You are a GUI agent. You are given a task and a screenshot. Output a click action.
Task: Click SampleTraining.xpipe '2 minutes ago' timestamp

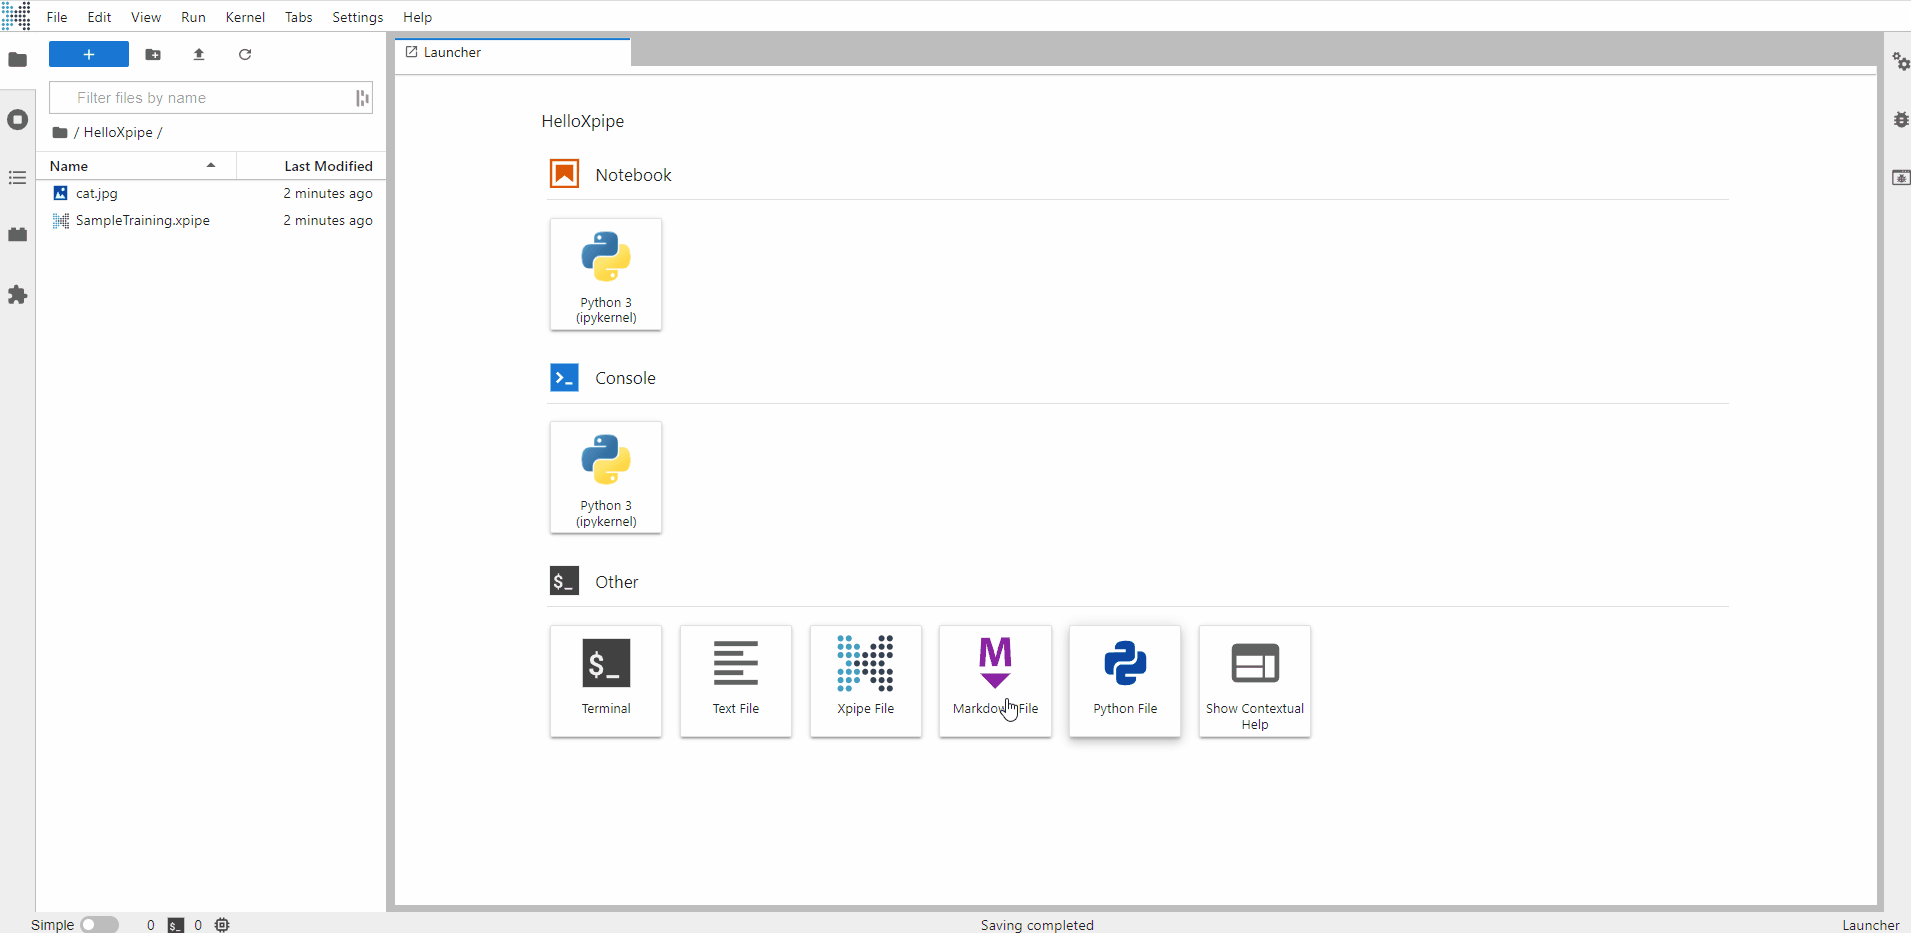tap(328, 220)
